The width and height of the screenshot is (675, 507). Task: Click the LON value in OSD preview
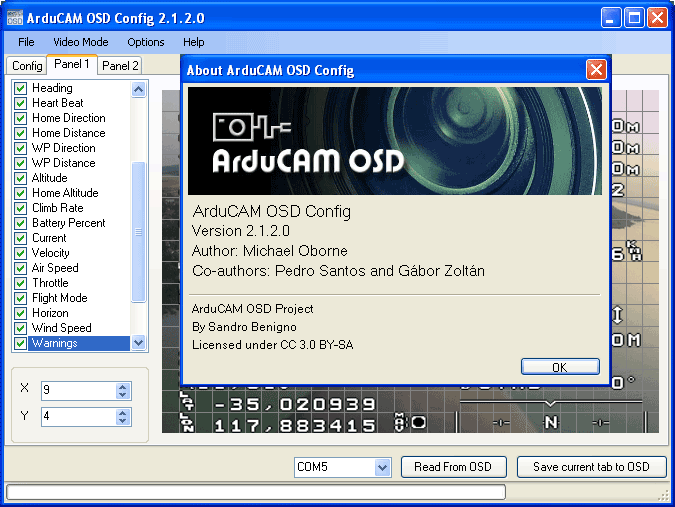(295, 426)
